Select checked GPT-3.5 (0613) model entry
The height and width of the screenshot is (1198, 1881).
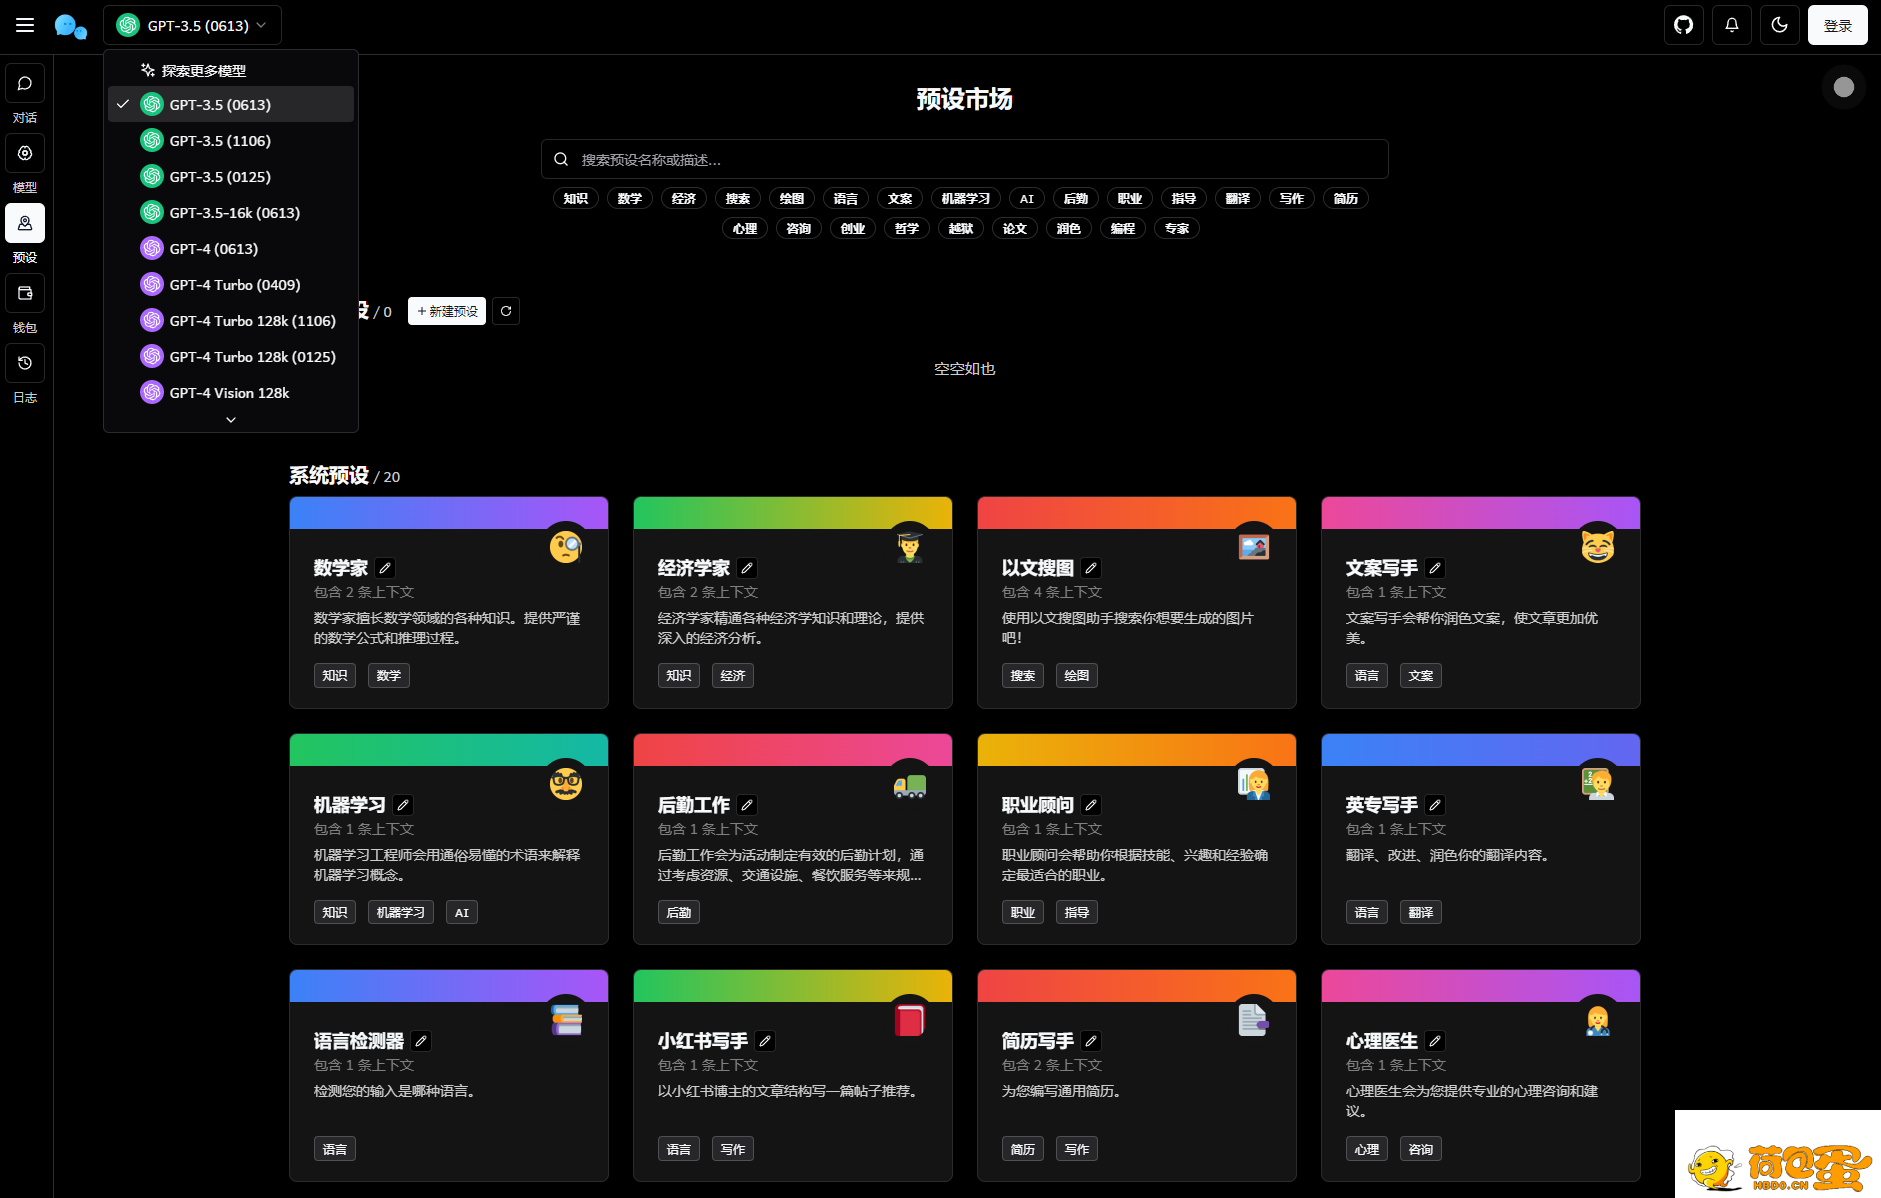(231, 104)
